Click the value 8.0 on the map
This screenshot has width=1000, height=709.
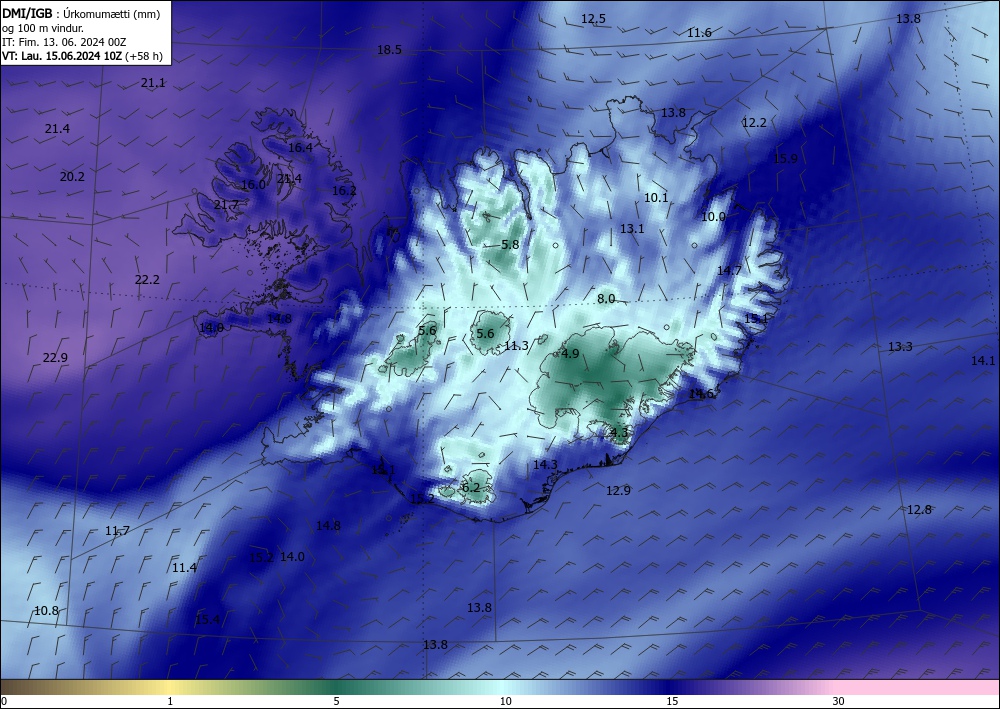[606, 298]
